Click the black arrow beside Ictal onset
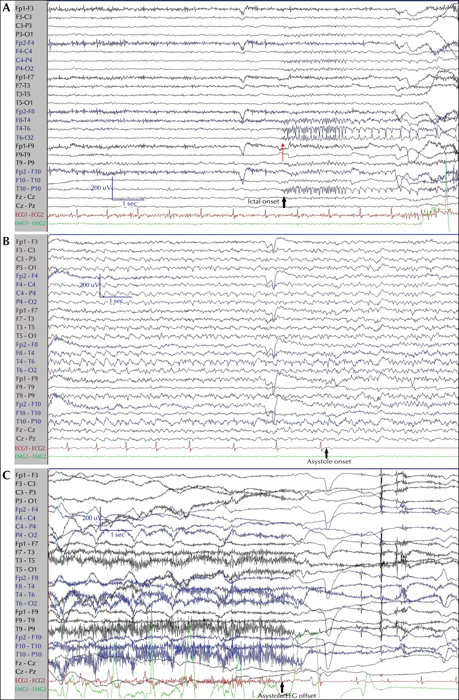The height and width of the screenshot is (700, 459). [x=284, y=202]
